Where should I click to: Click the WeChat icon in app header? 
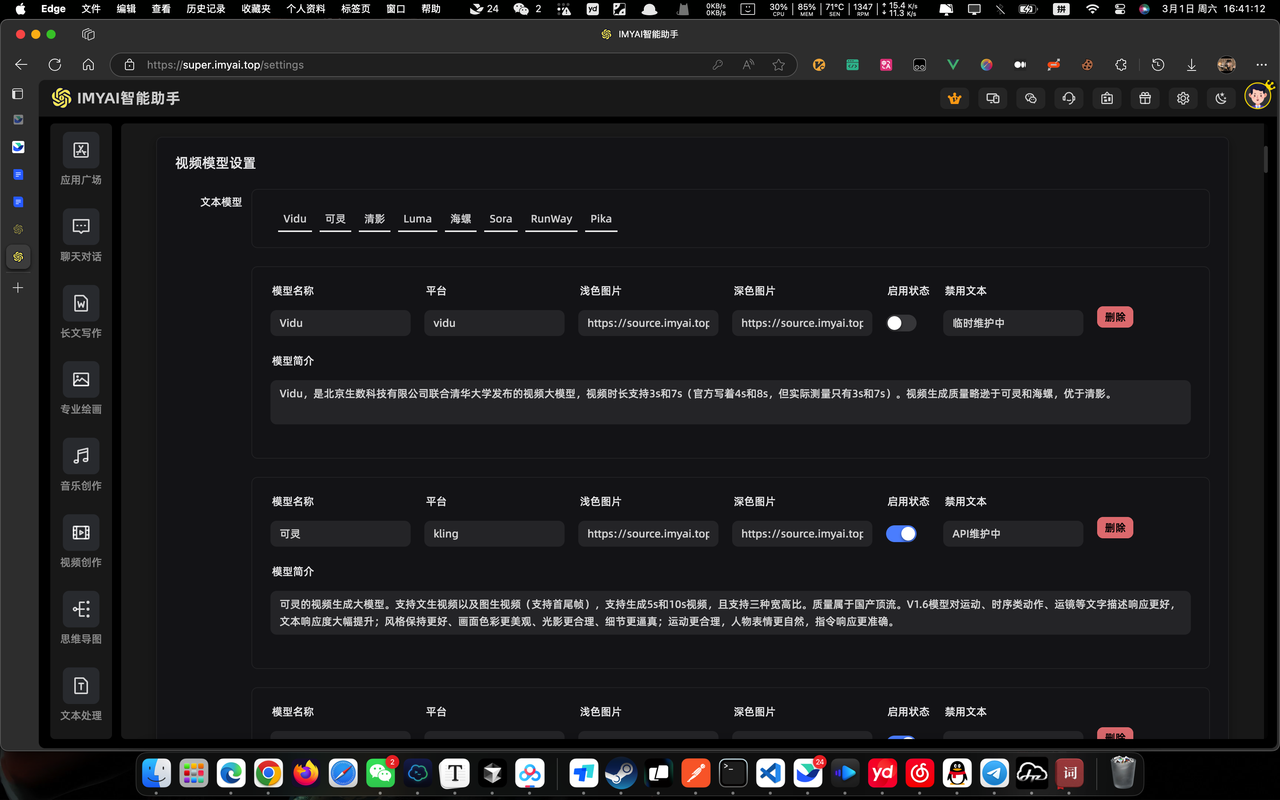click(1031, 98)
